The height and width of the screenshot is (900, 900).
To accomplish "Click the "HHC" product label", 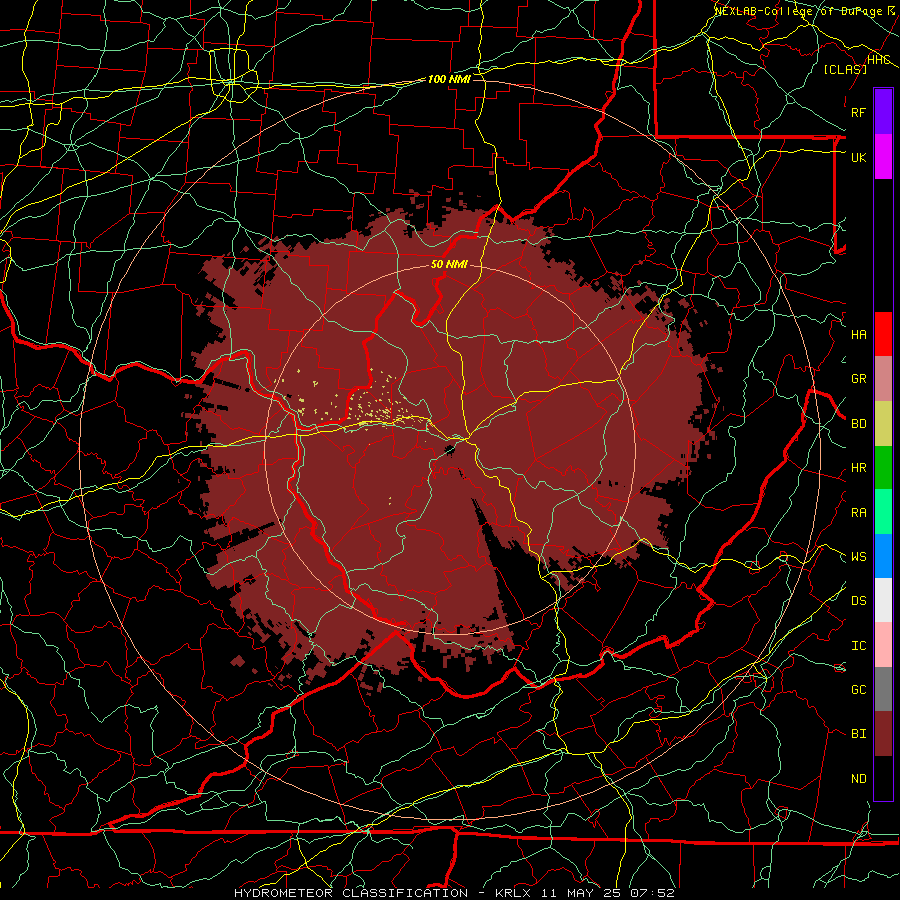I will point(878,60).
